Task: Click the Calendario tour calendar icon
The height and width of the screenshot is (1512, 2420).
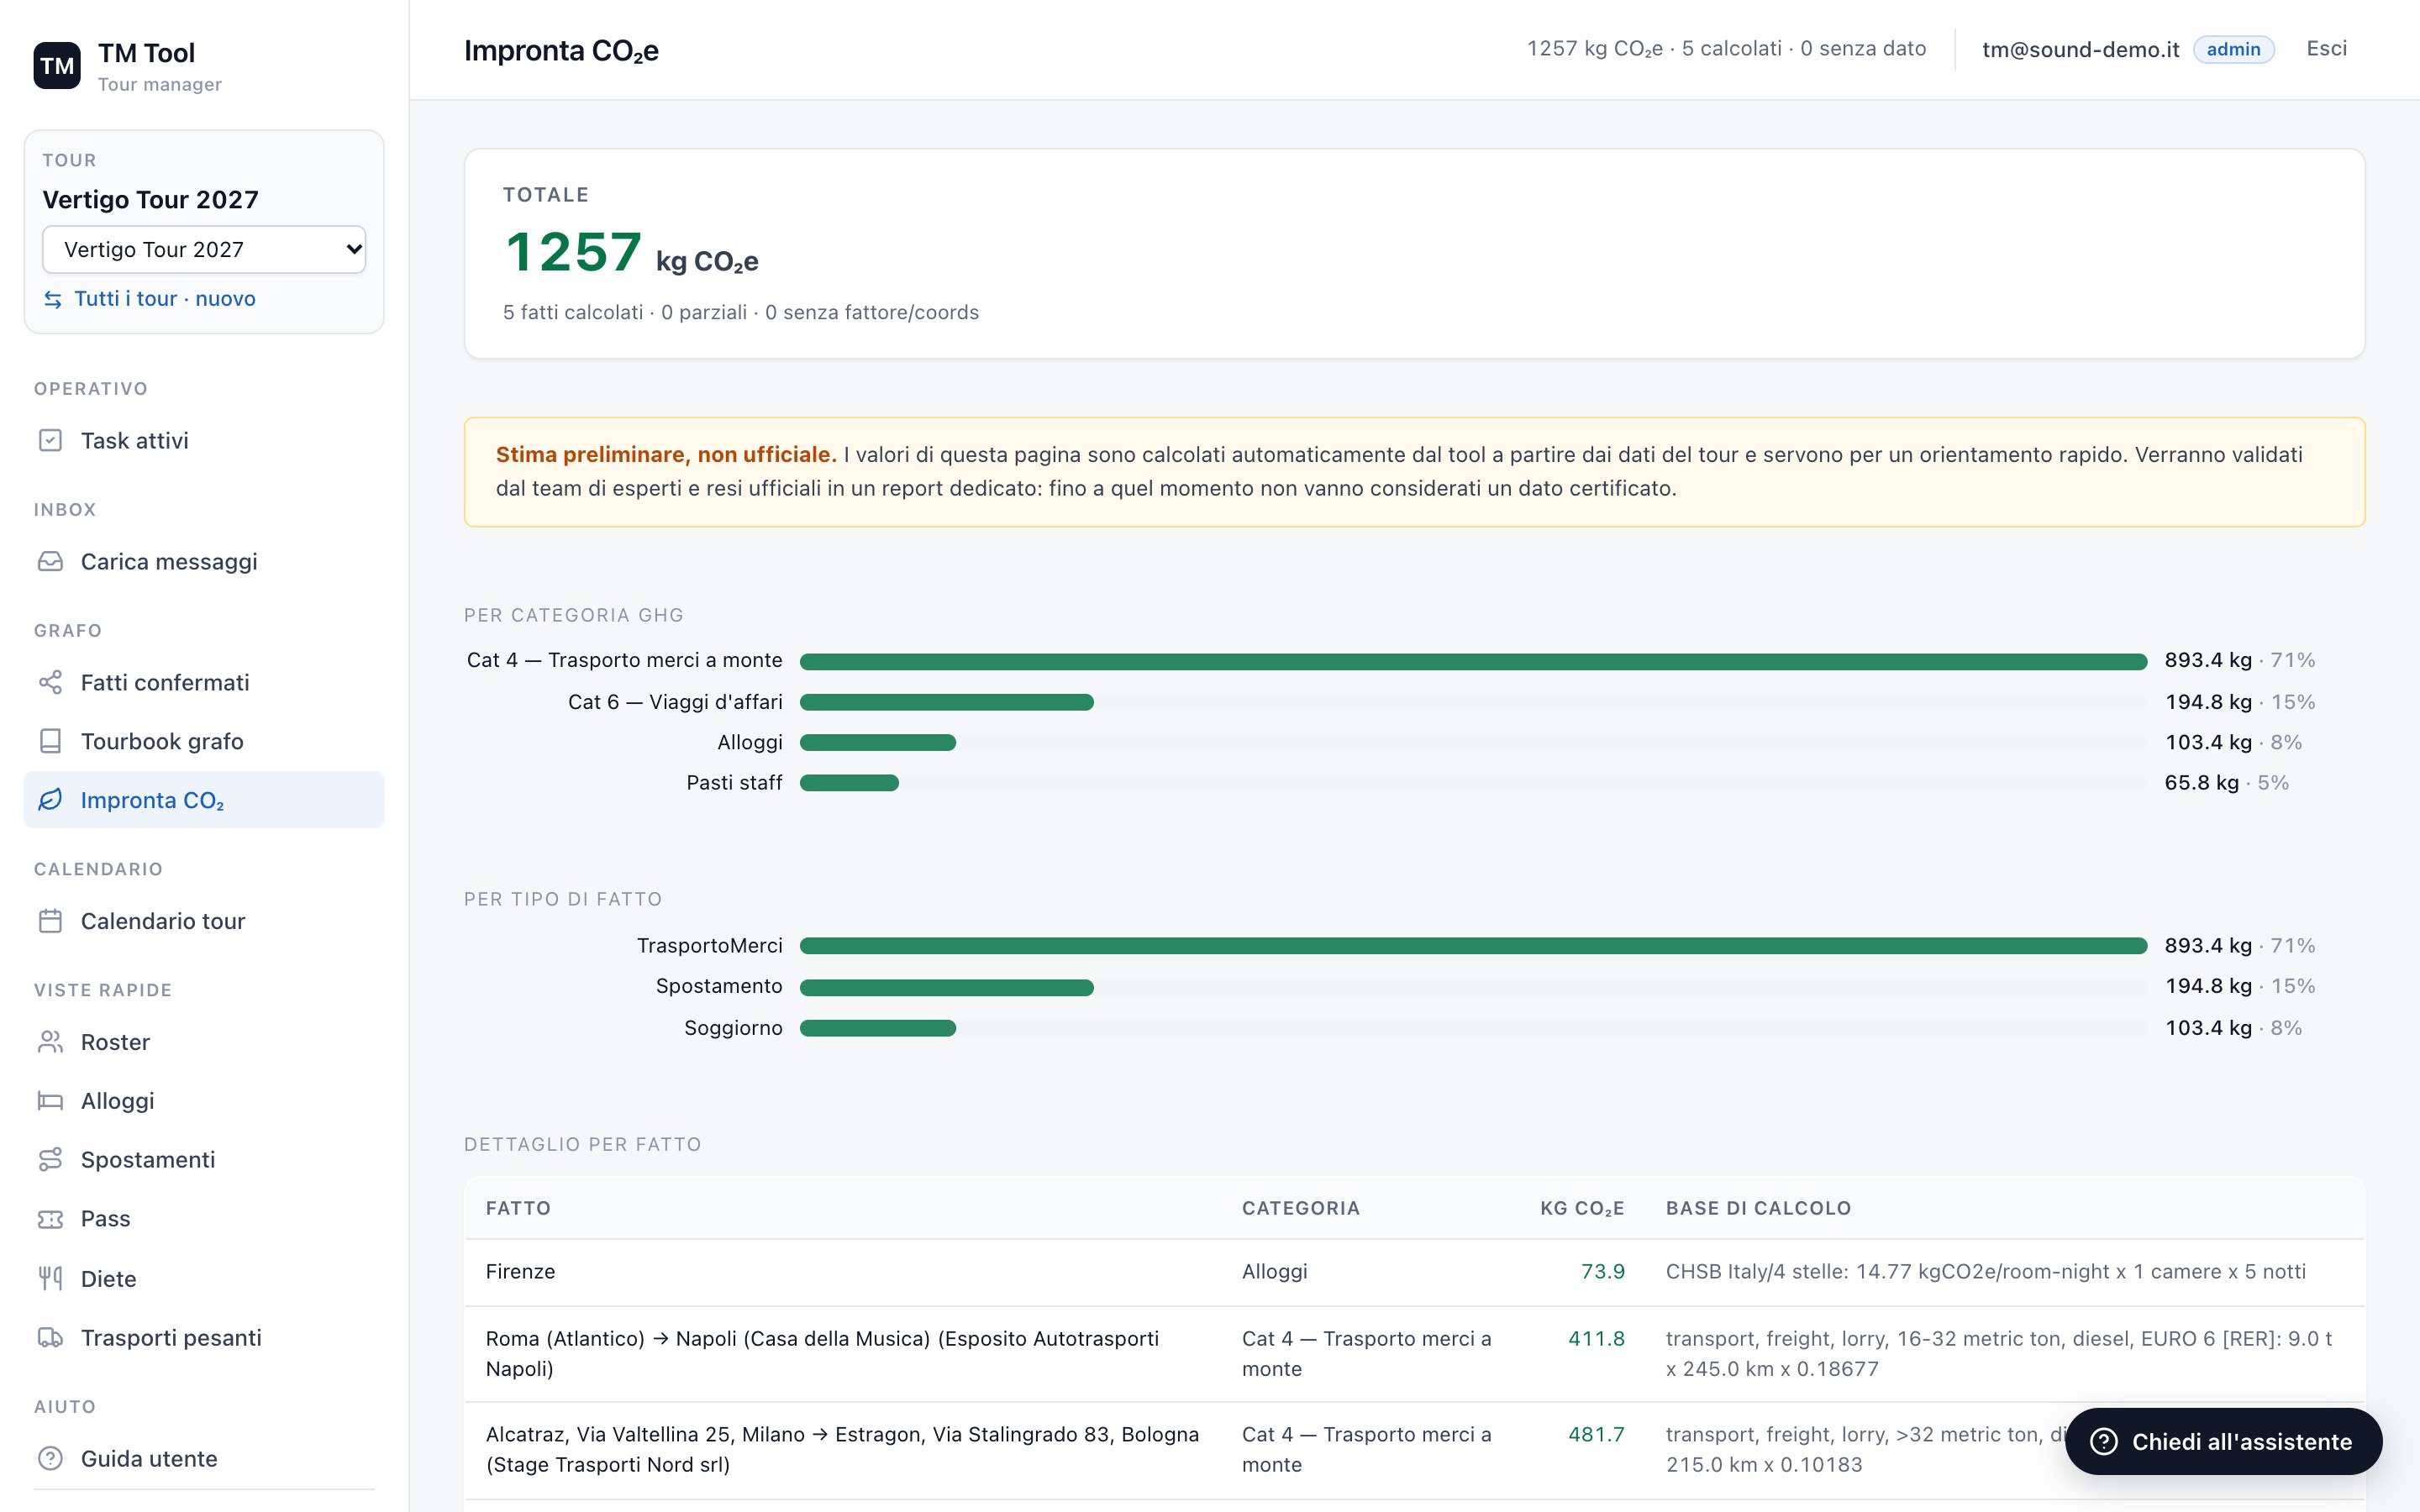Action: (x=50, y=921)
